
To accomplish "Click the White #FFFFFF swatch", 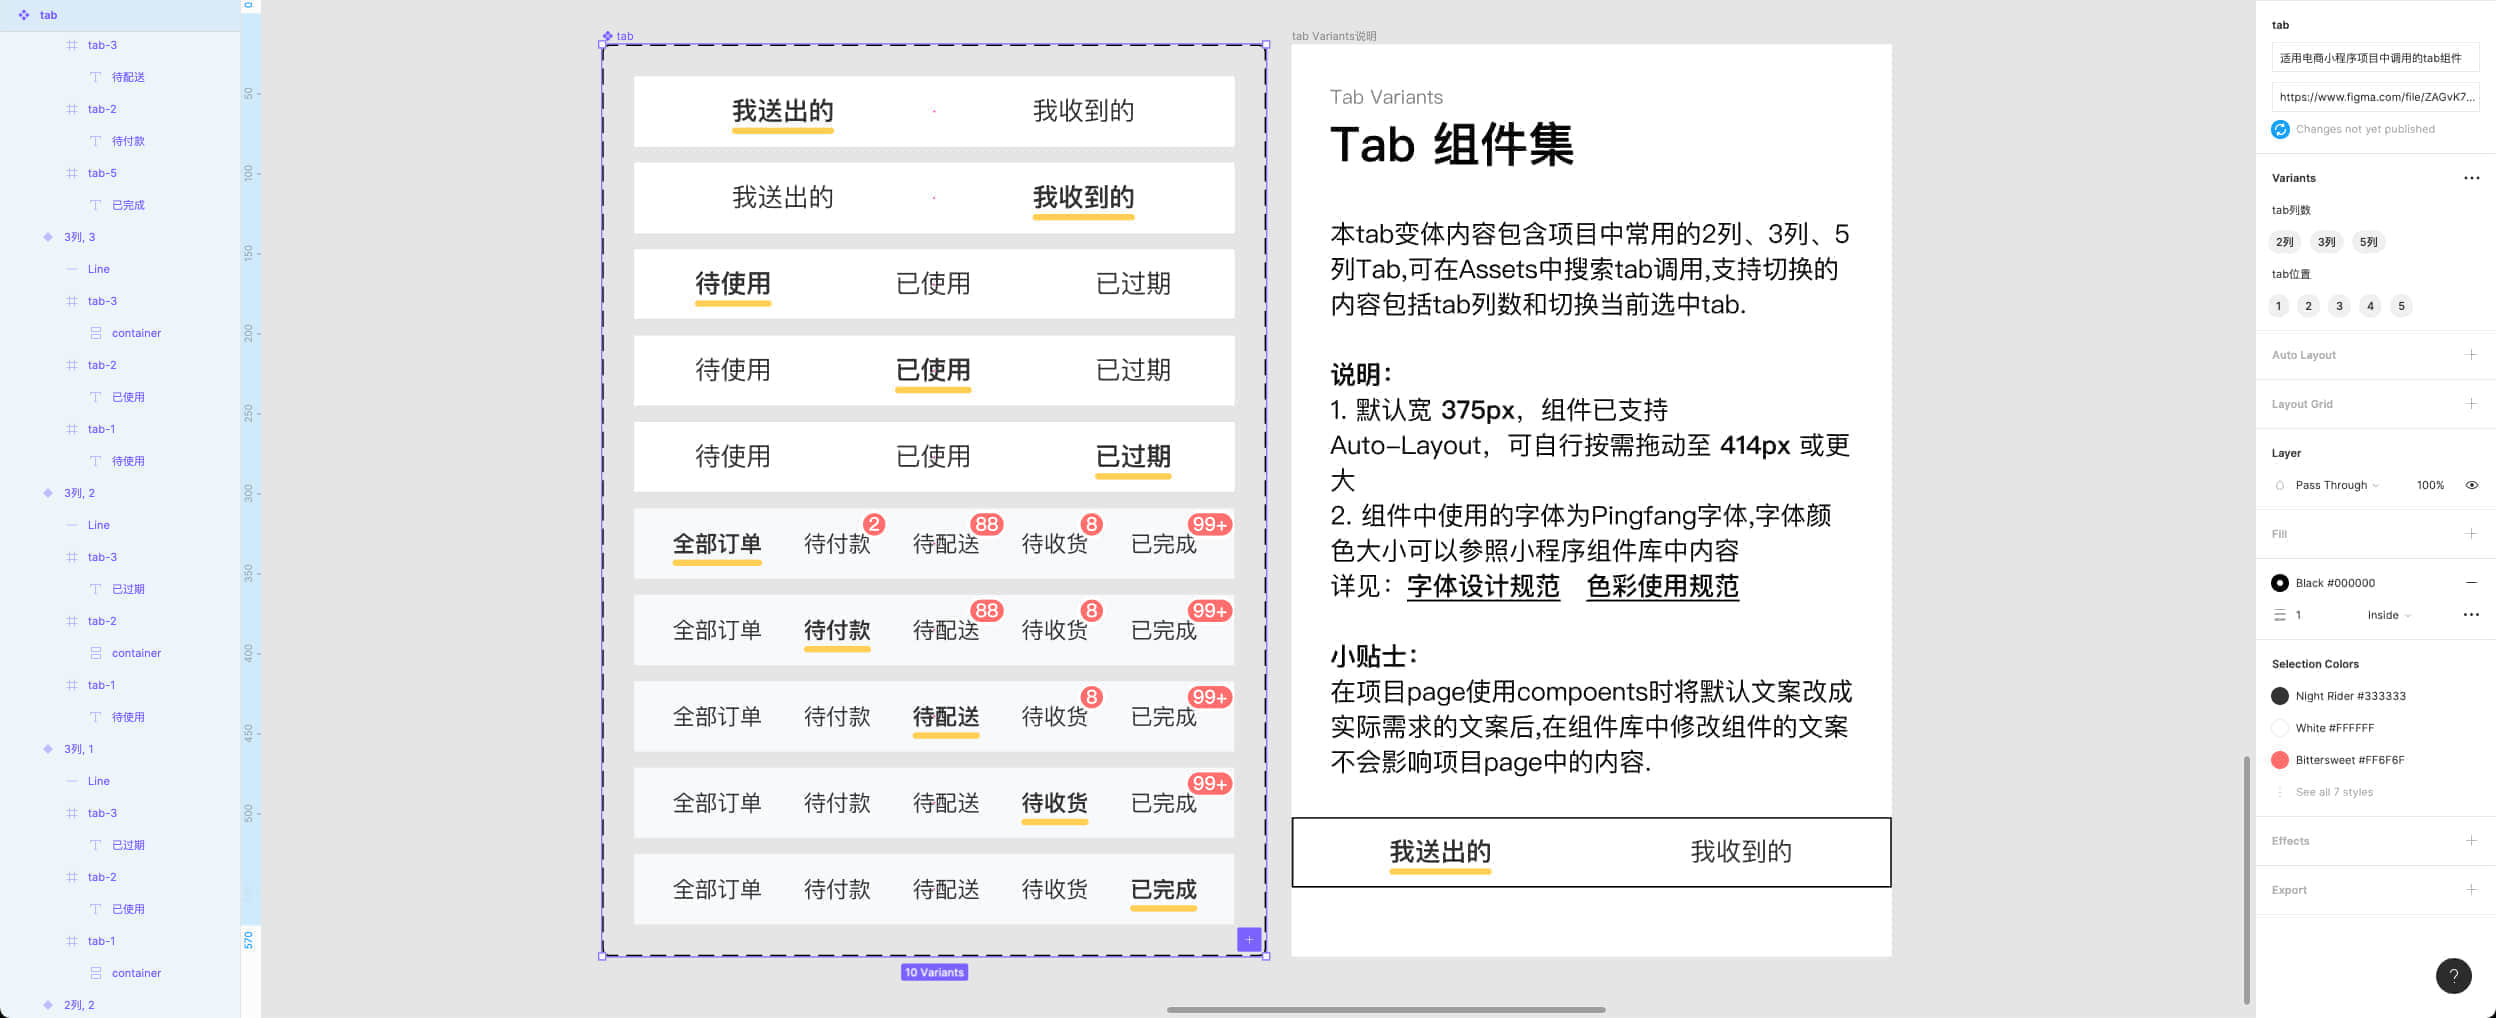I will 2280,728.
